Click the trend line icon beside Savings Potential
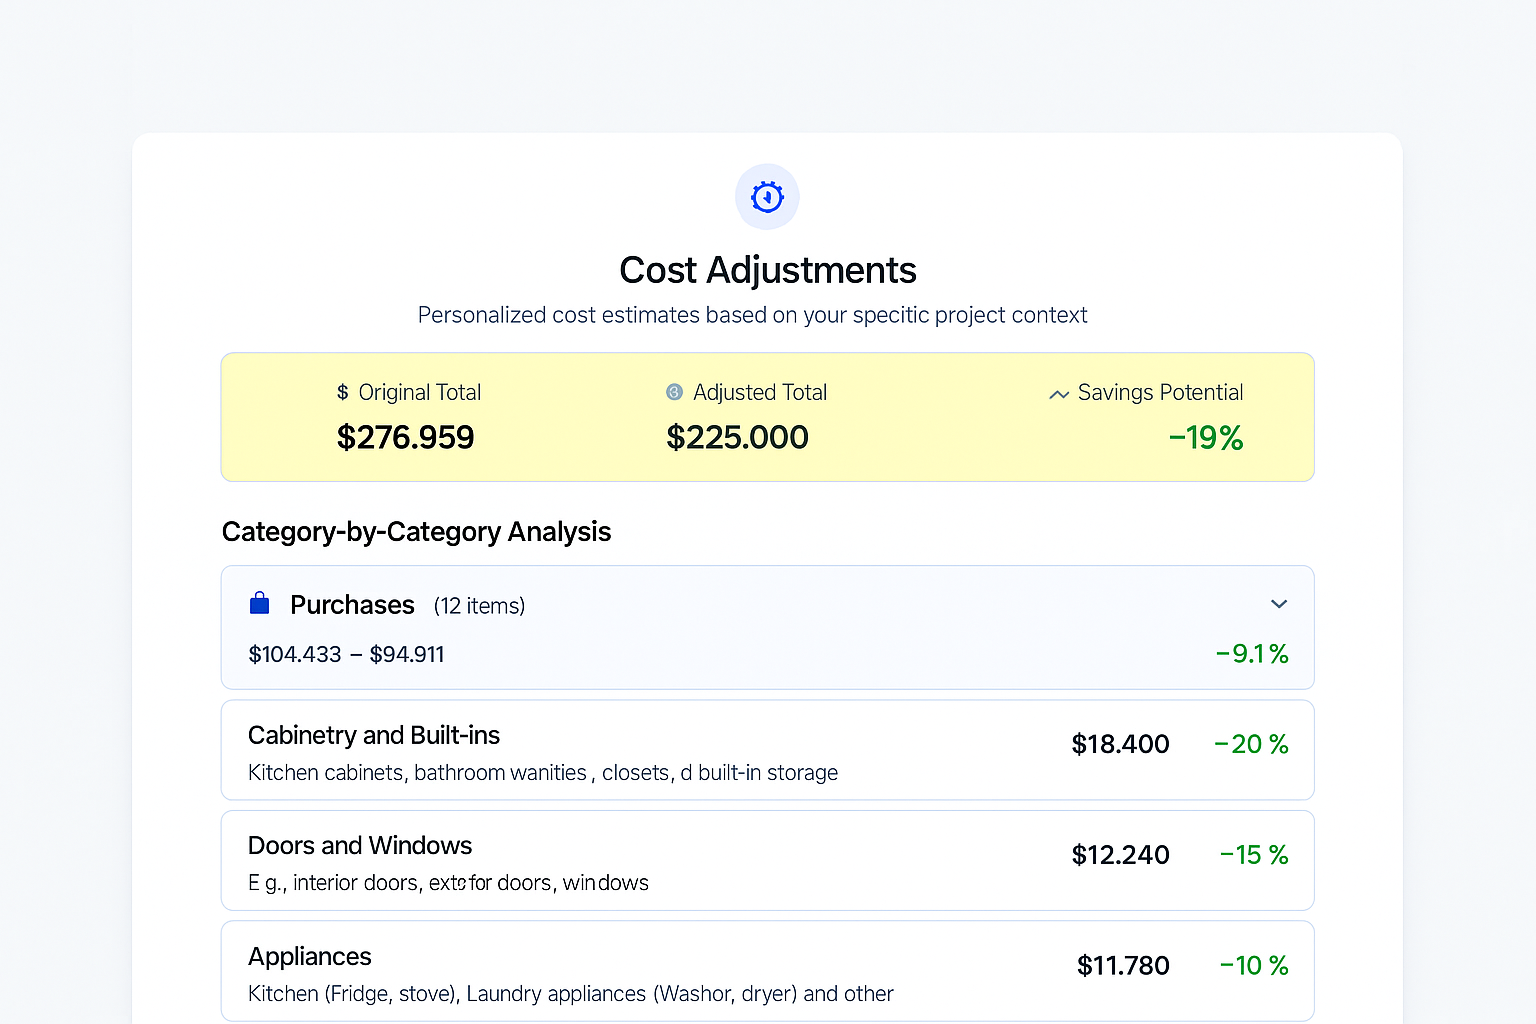The width and height of the screenshot is (1536, 1024). pos(1059,395)
